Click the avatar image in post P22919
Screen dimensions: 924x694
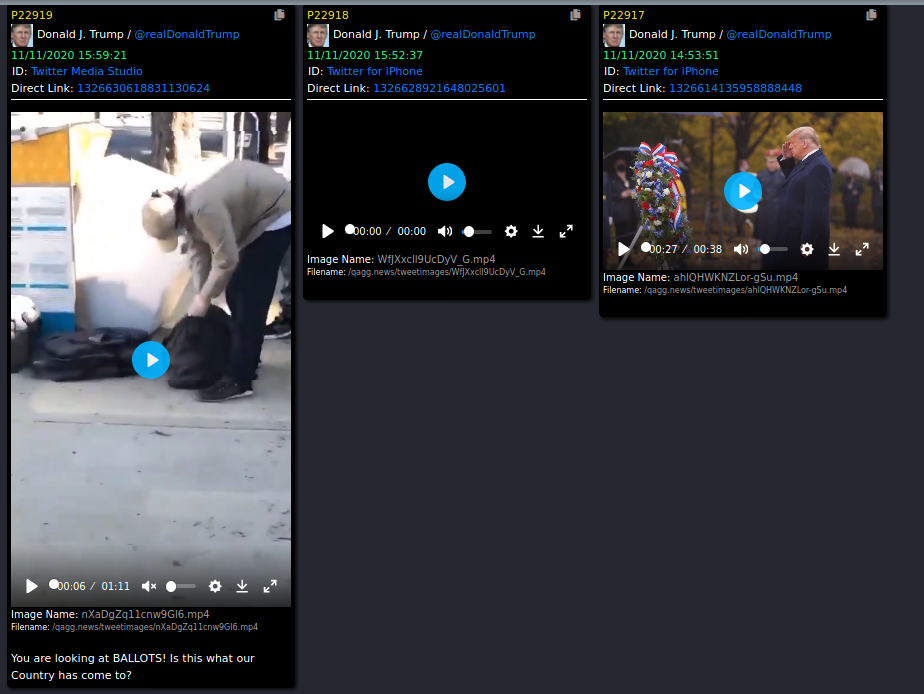(22, 35)
